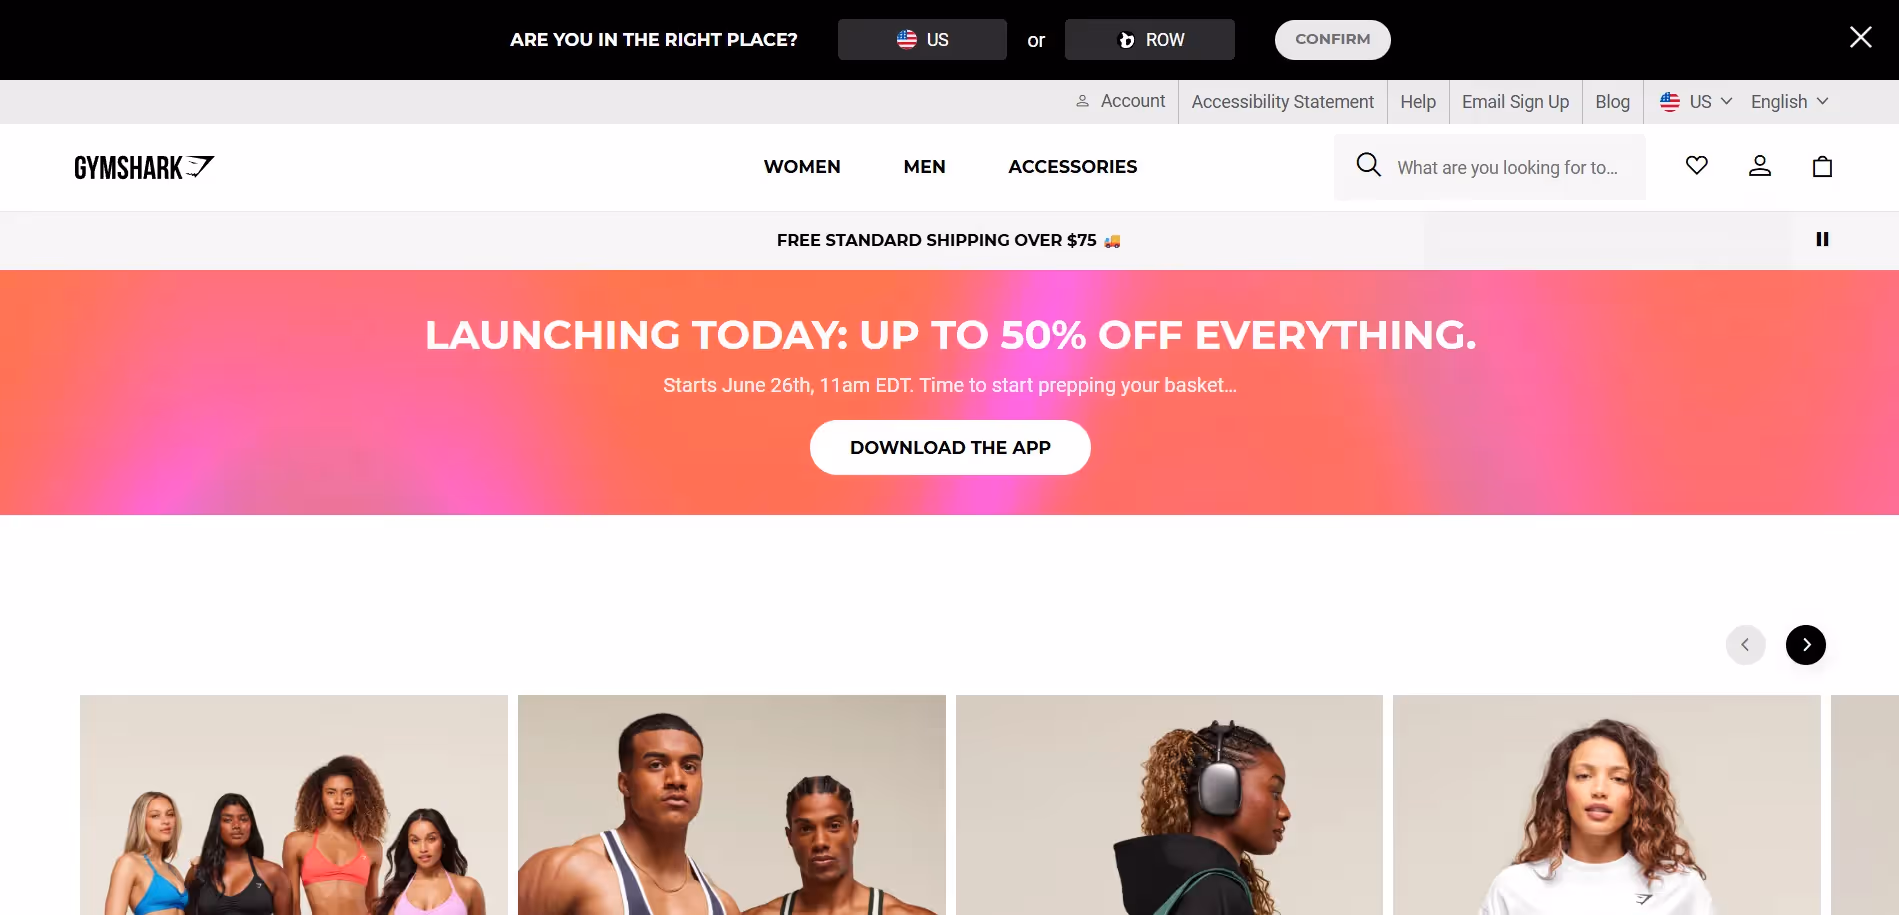Click the user profile icon in header

tap(1760, 166)
